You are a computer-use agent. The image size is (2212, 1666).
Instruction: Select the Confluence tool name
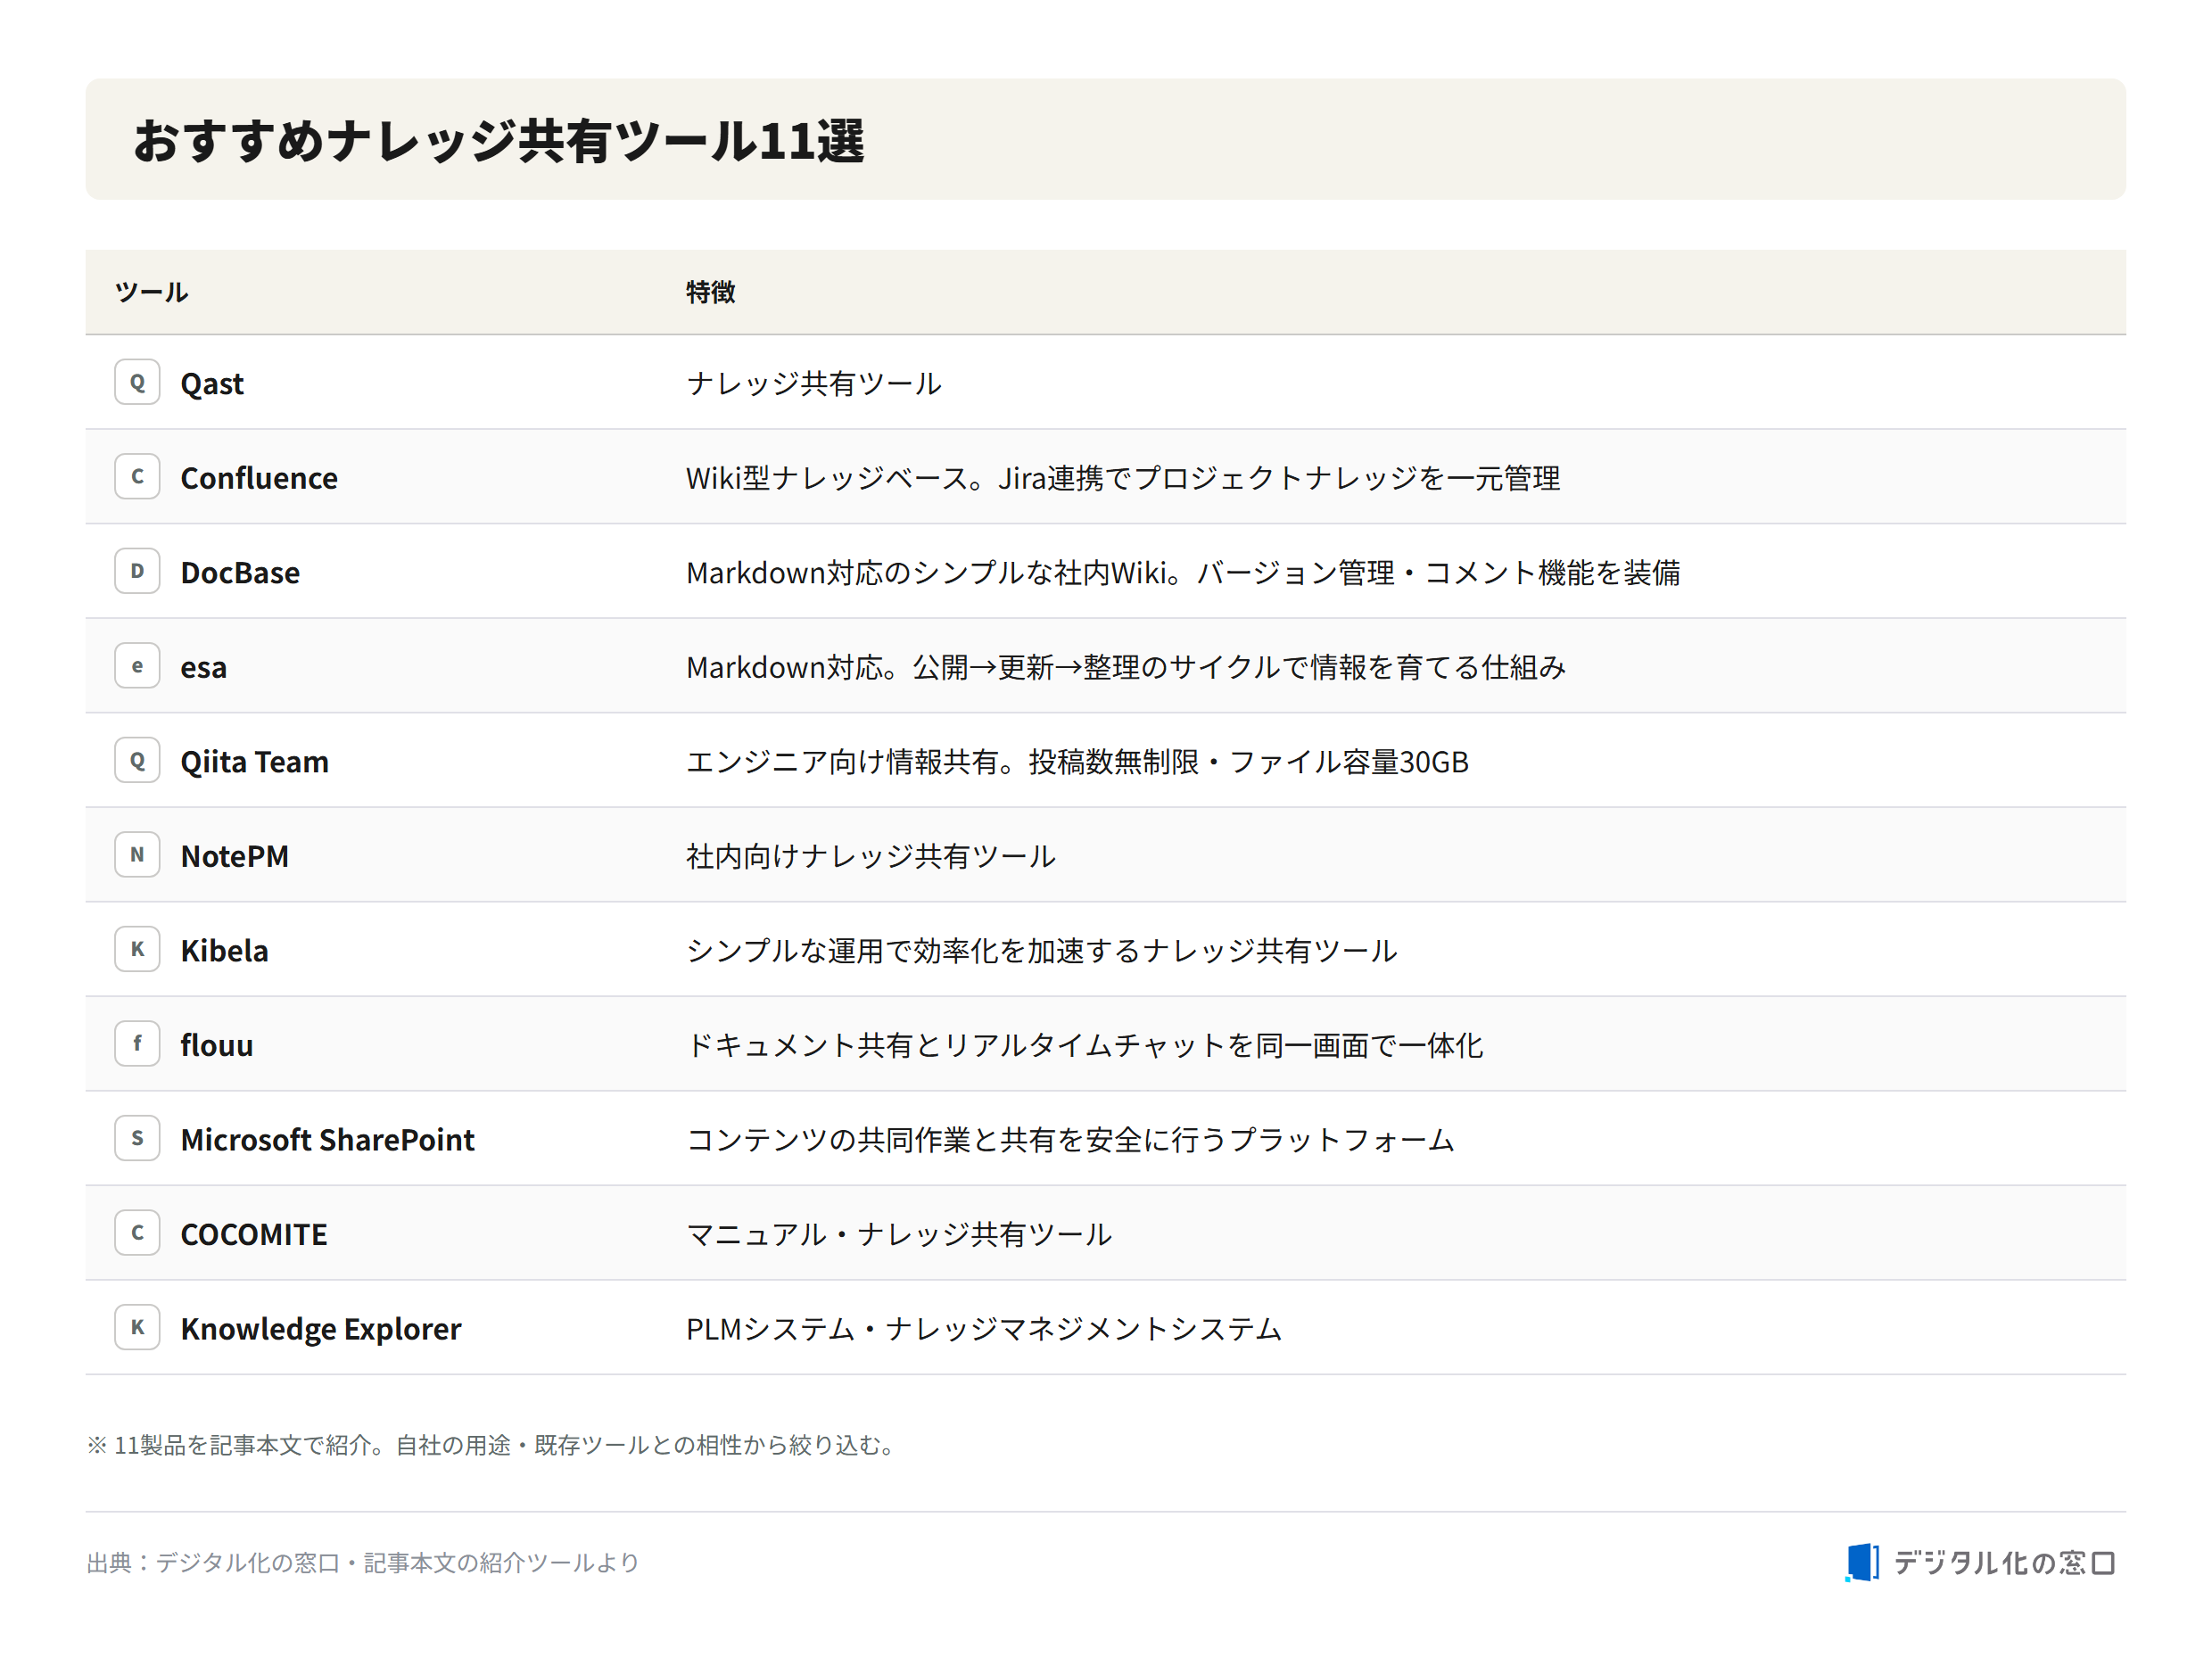point(259,478)
